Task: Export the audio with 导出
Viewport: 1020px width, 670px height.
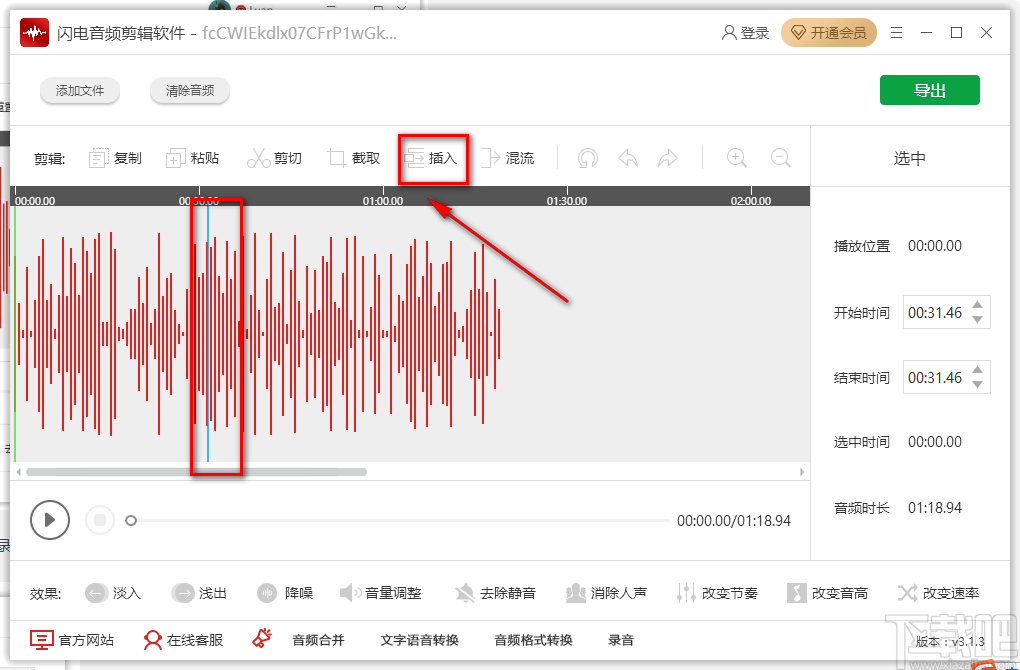Action: click(929, 89)
